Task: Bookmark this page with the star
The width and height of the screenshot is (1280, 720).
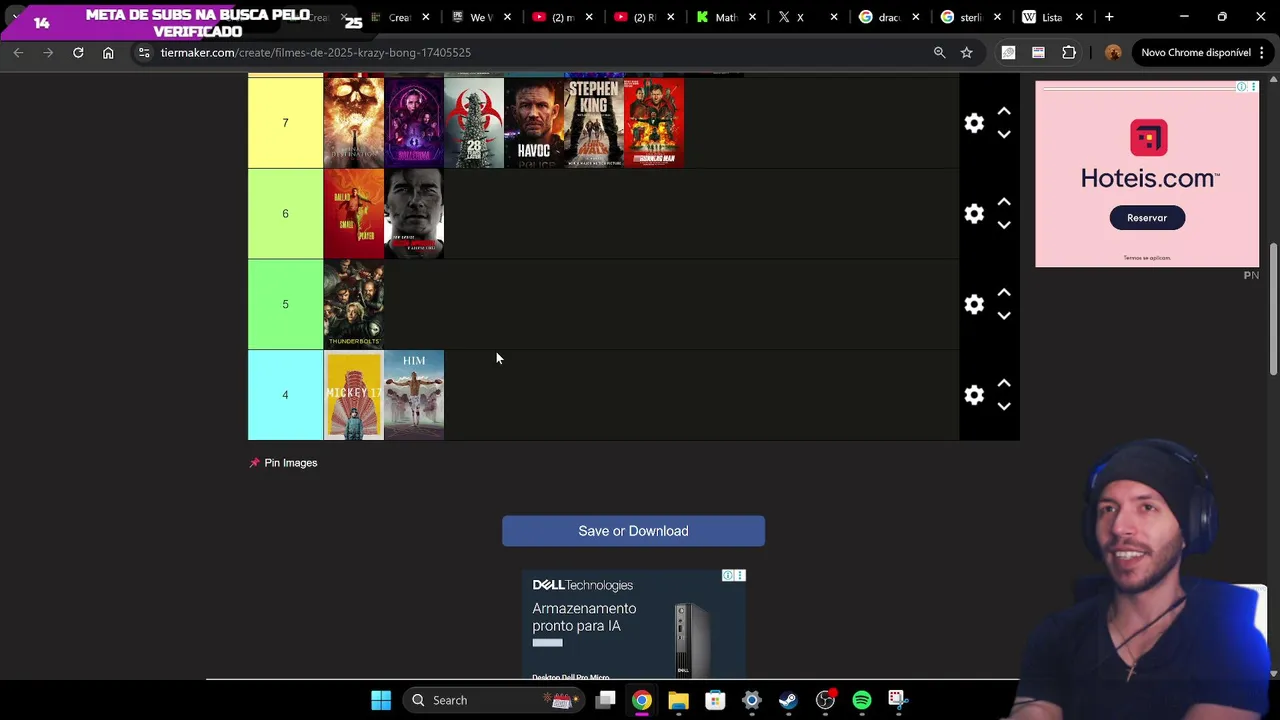Action: [x=966, y=52]
